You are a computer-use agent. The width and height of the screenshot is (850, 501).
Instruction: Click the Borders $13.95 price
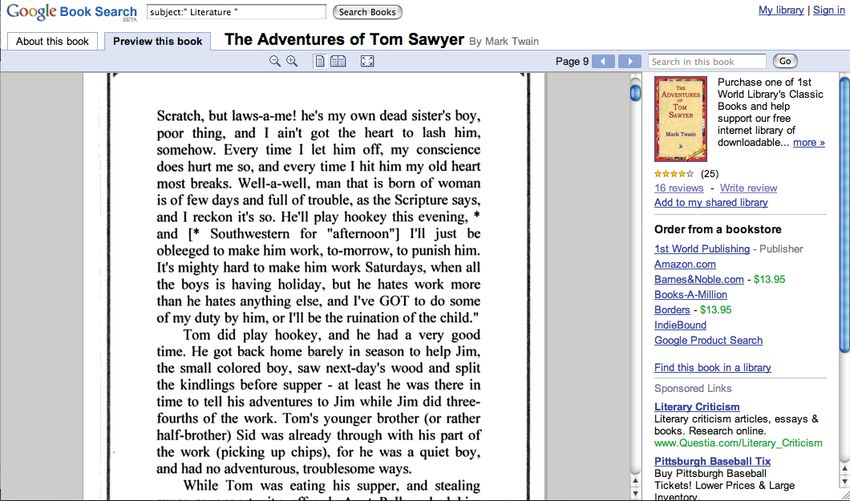pos(716,310)
